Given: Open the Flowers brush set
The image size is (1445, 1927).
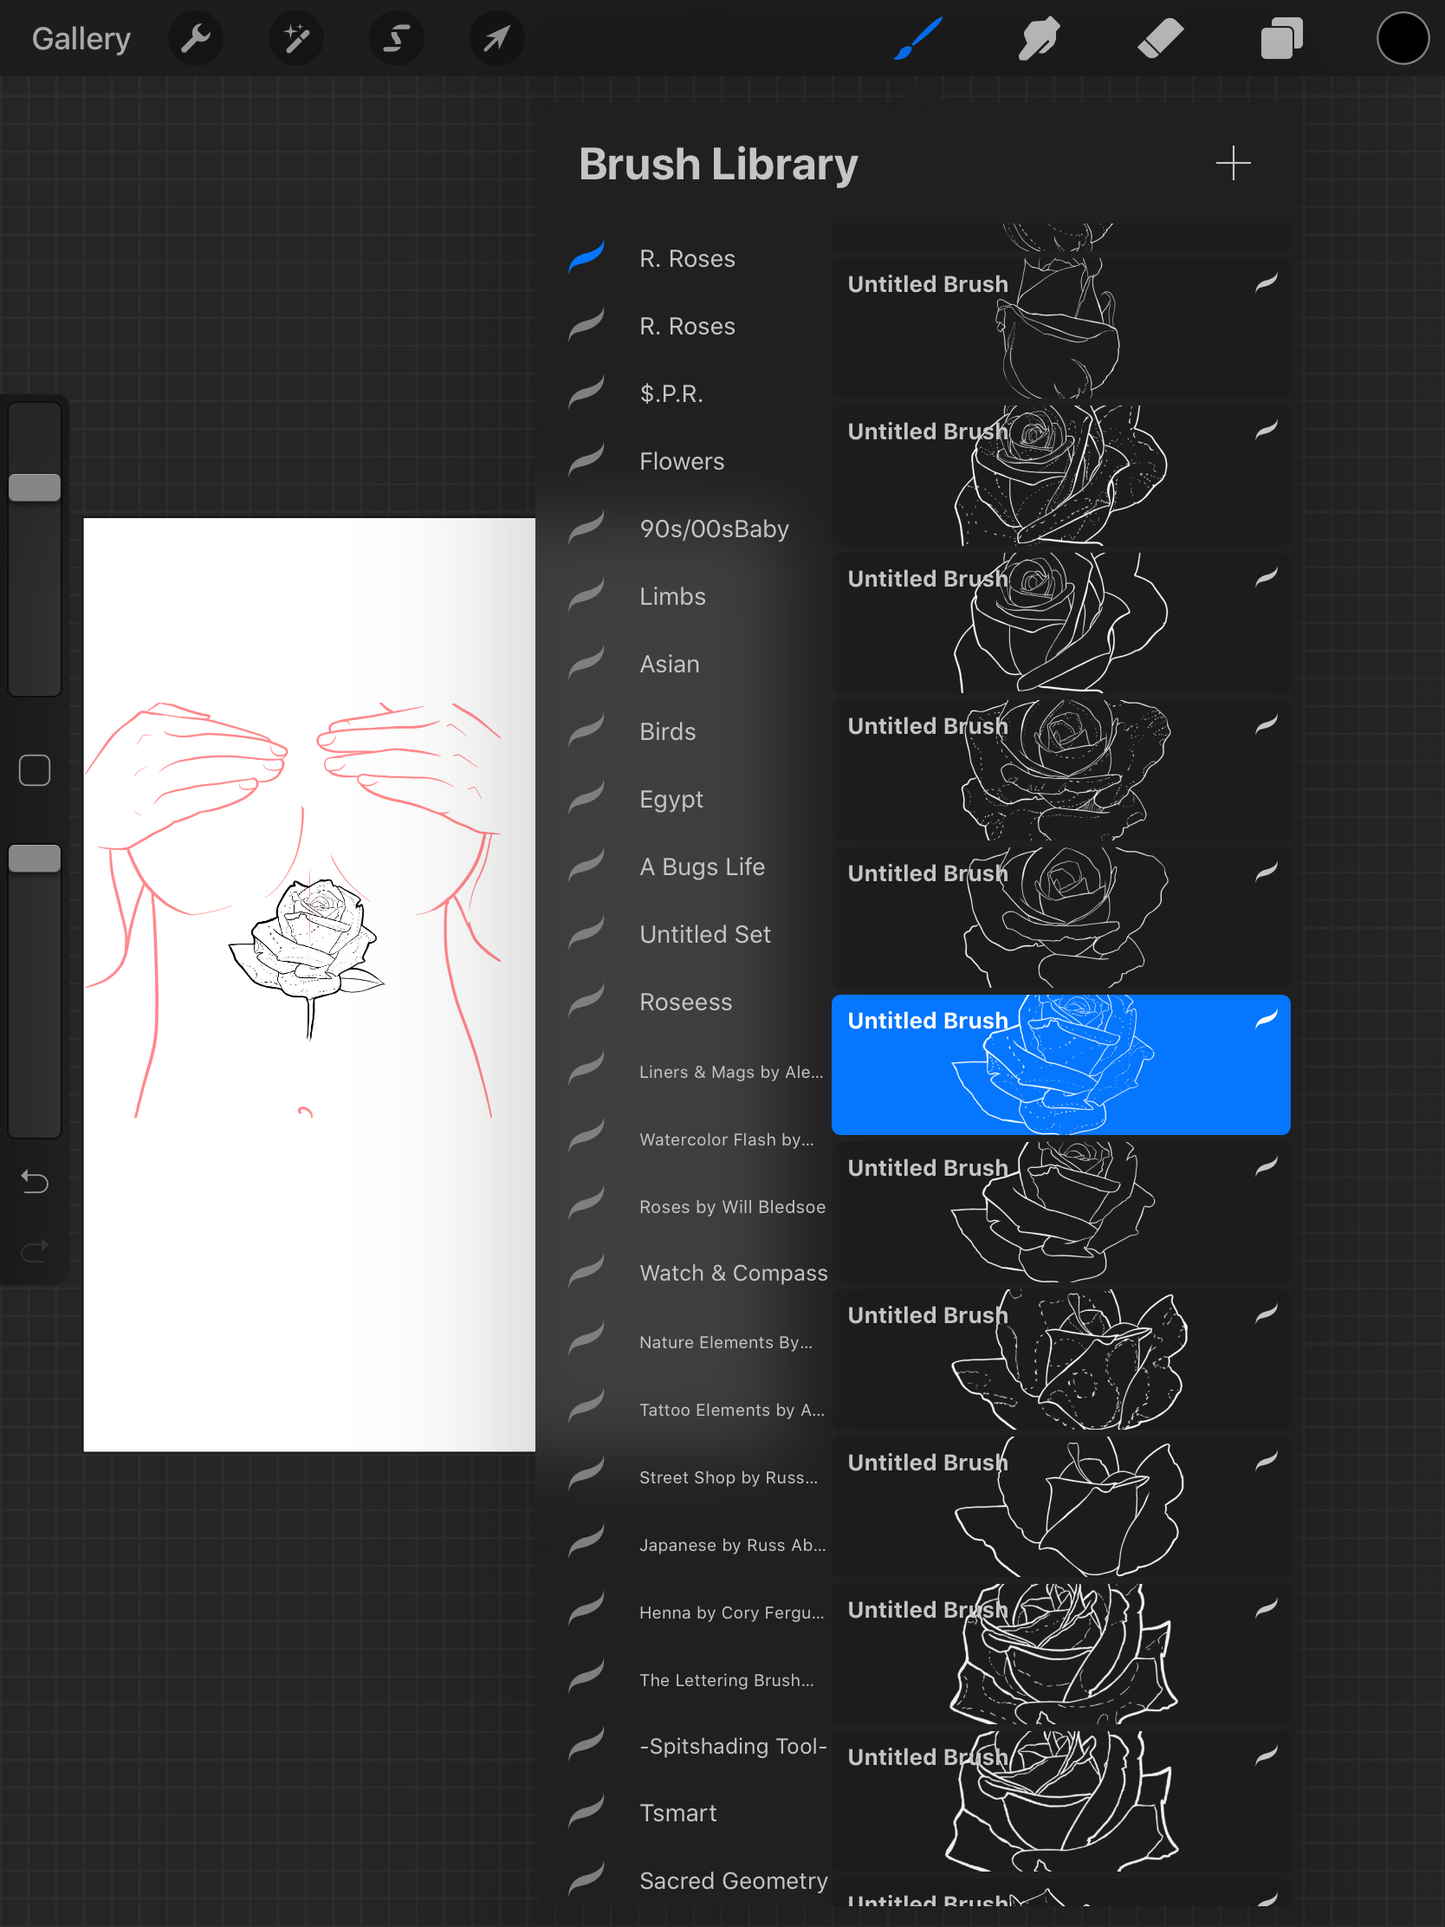Looking at the screenshot, I should pyautogui.click(x=682, y=461).
